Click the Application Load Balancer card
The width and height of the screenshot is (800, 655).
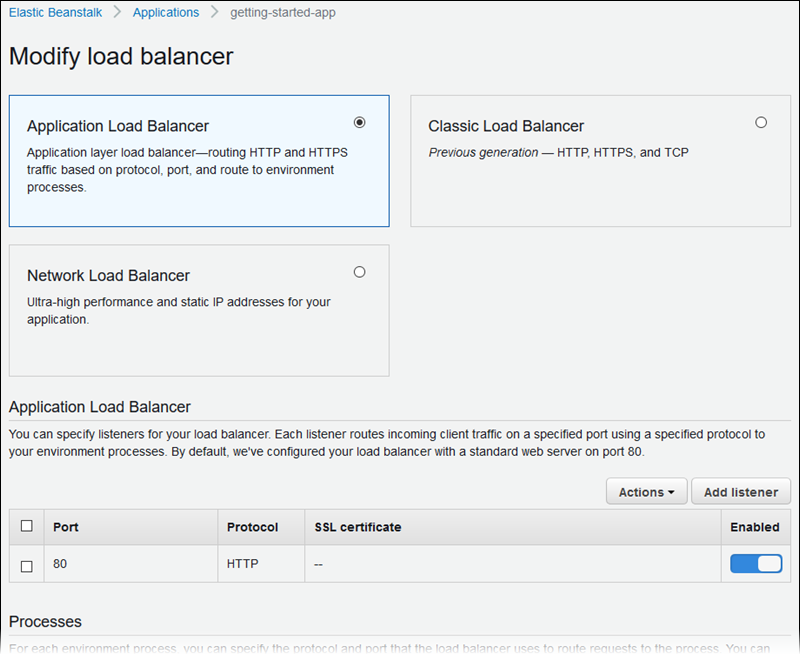point(198,160)
